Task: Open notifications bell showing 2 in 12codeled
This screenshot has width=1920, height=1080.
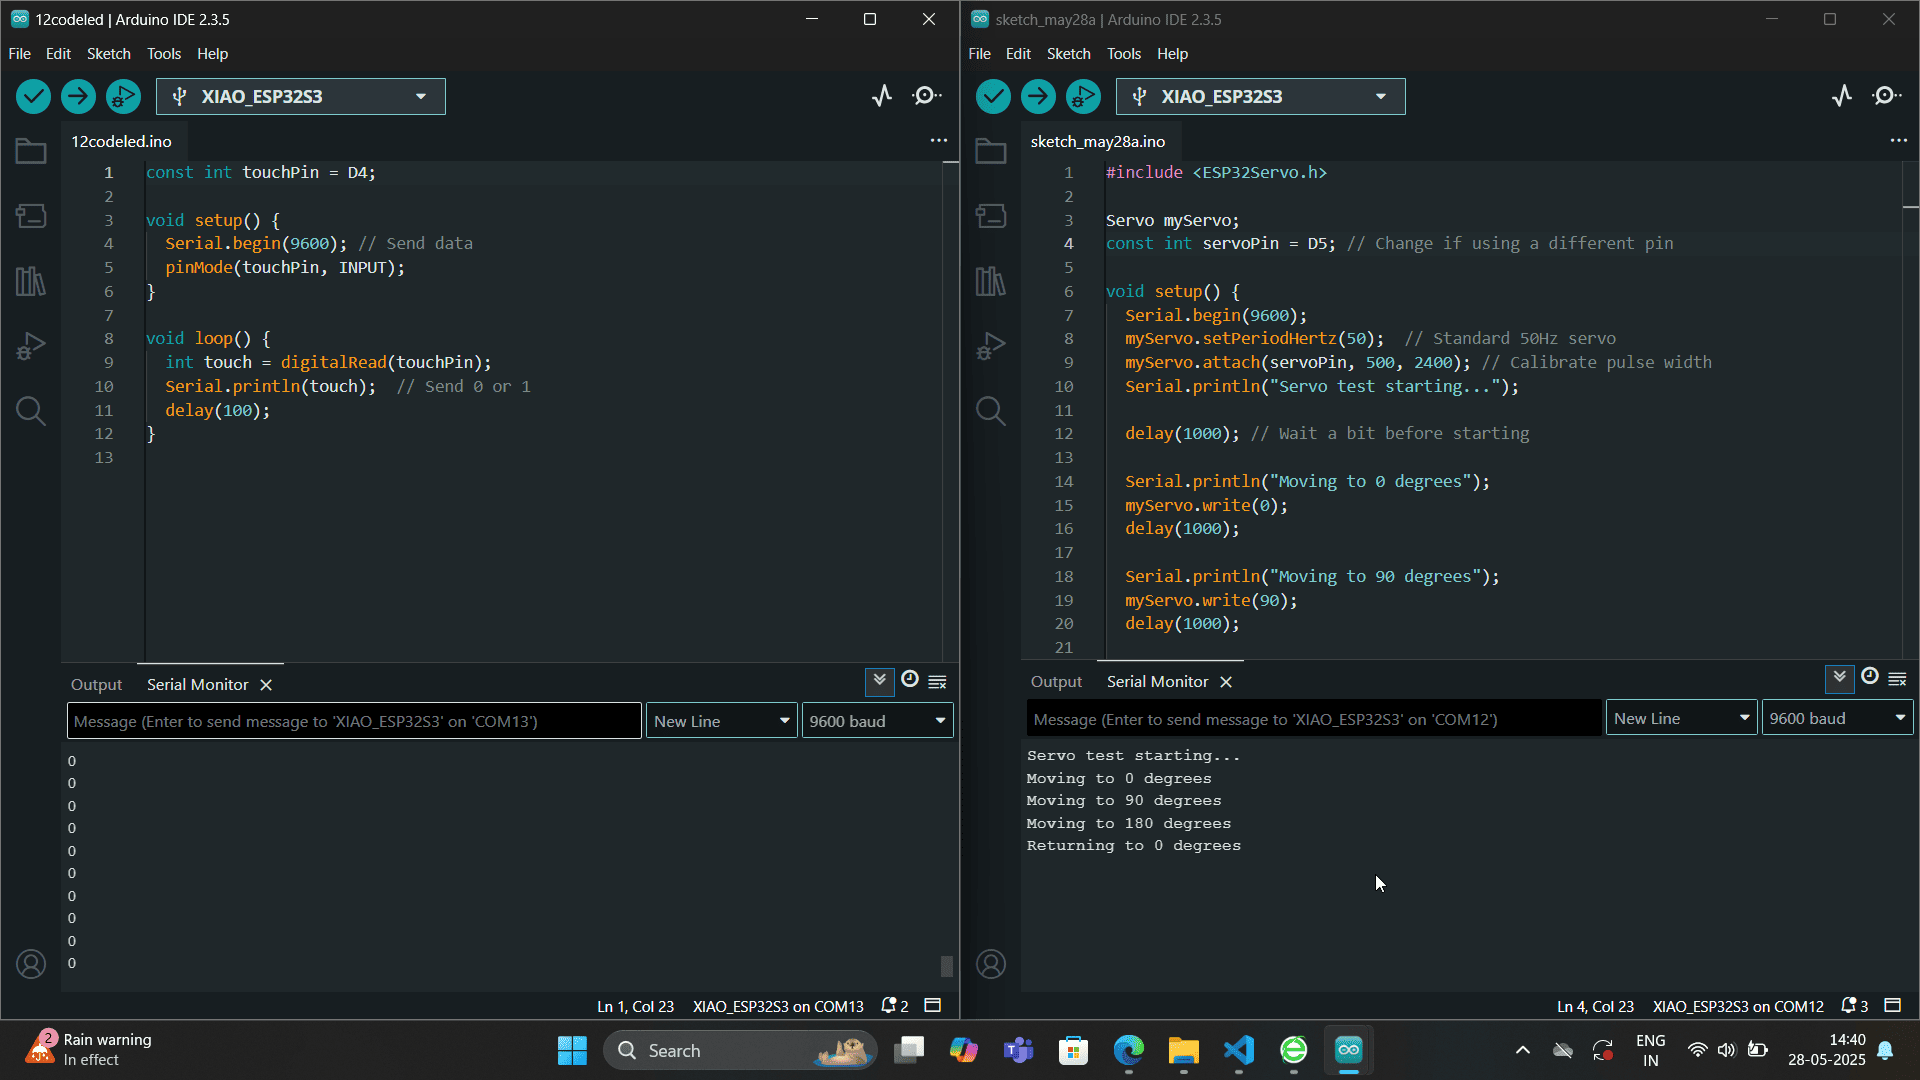Action: coord(894,1006)
